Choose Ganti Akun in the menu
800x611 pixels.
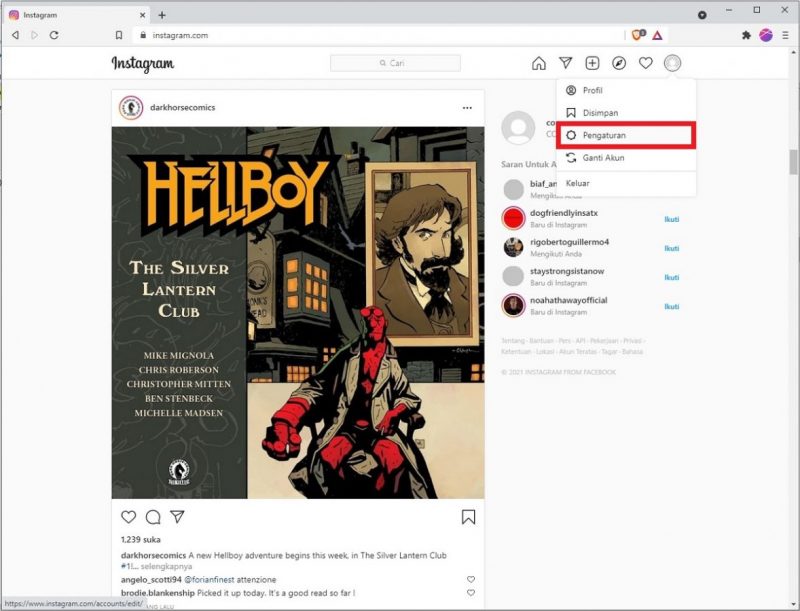coord(626,158)
